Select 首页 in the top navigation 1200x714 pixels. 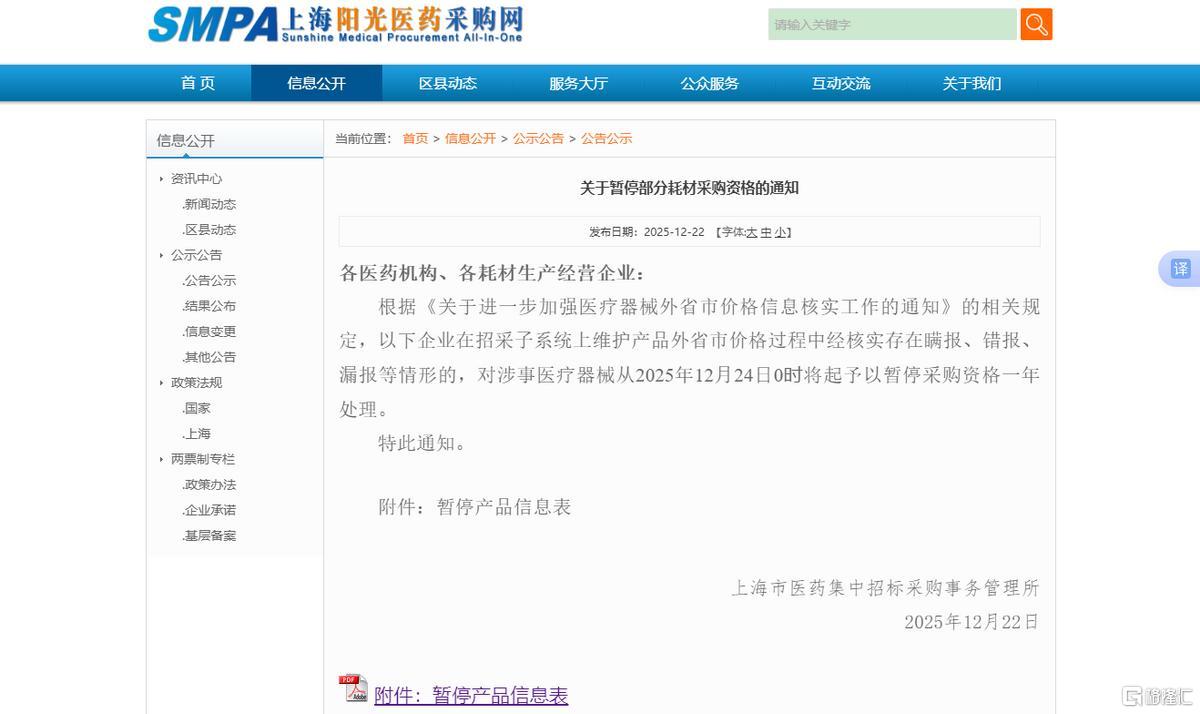click(198, 83)
